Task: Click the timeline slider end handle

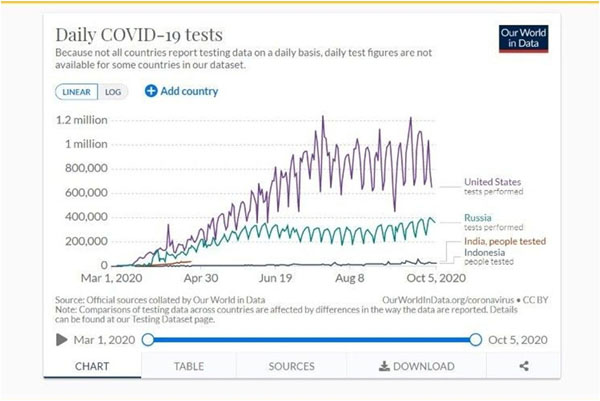Action: (x=475, y=339)
